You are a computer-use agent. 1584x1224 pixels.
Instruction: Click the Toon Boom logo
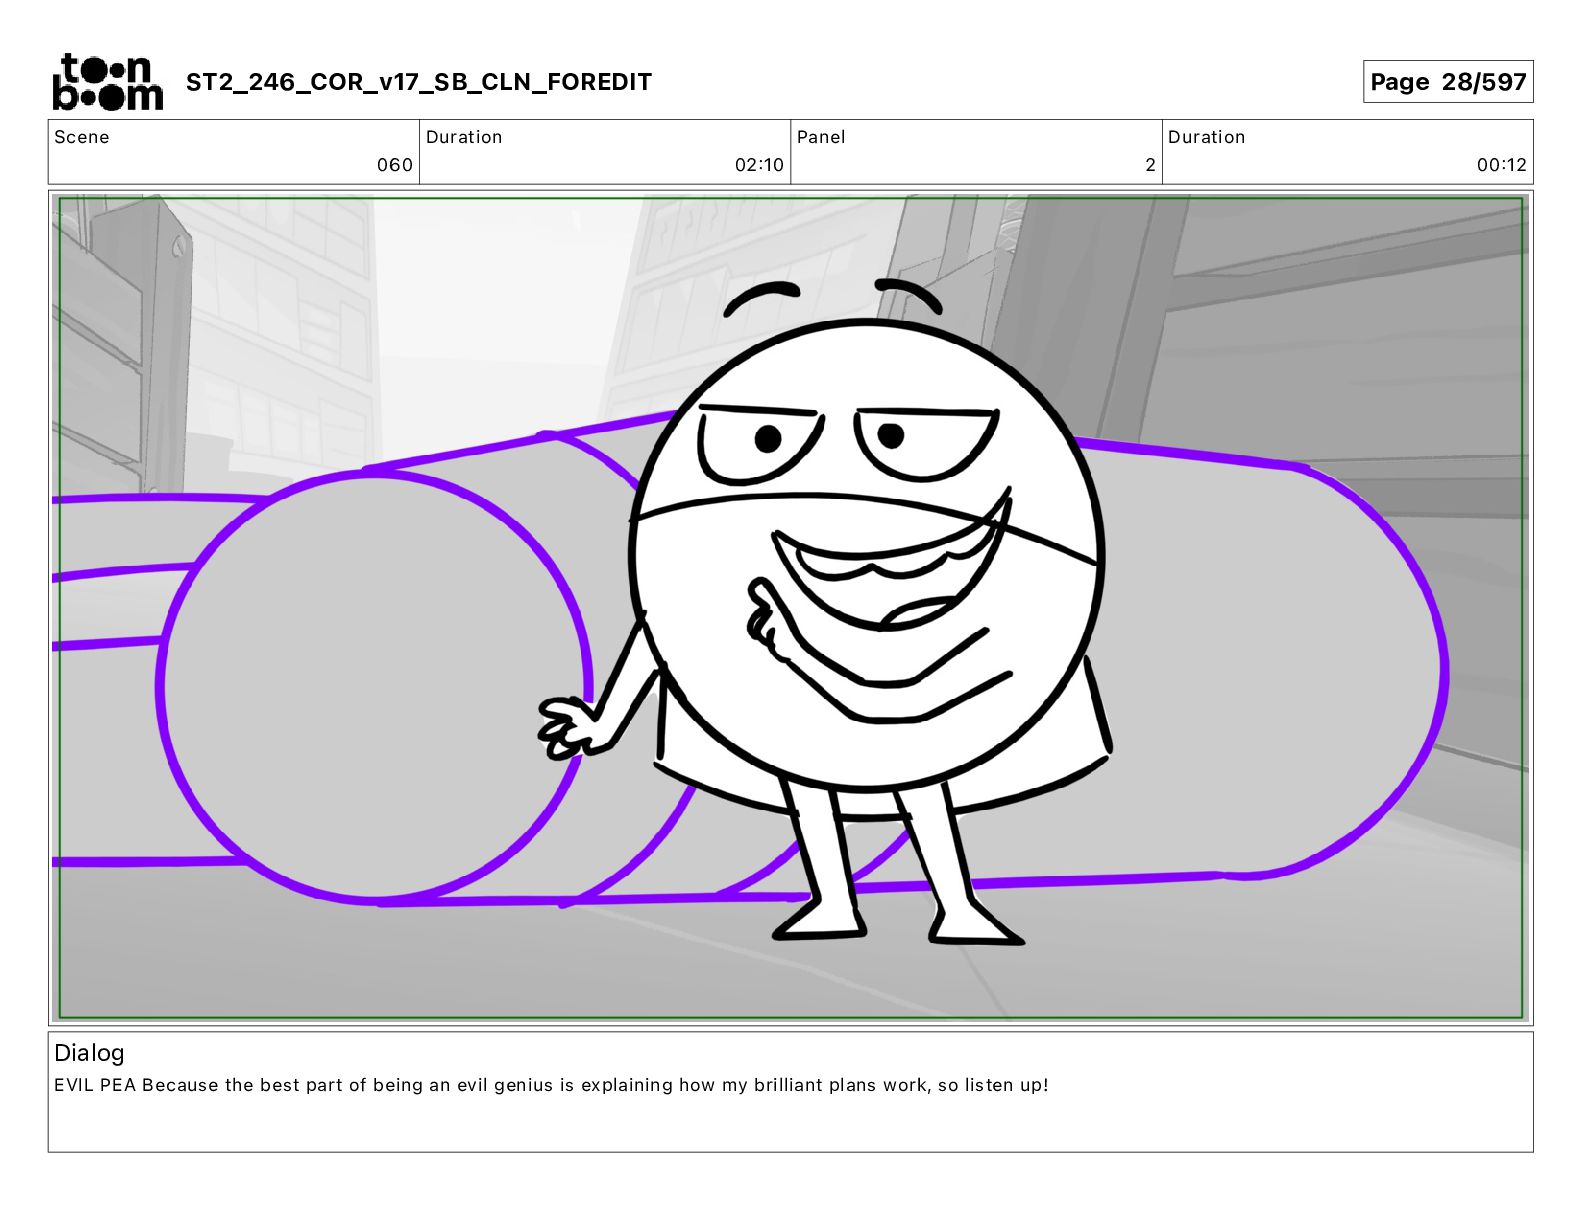click(107, 82)
